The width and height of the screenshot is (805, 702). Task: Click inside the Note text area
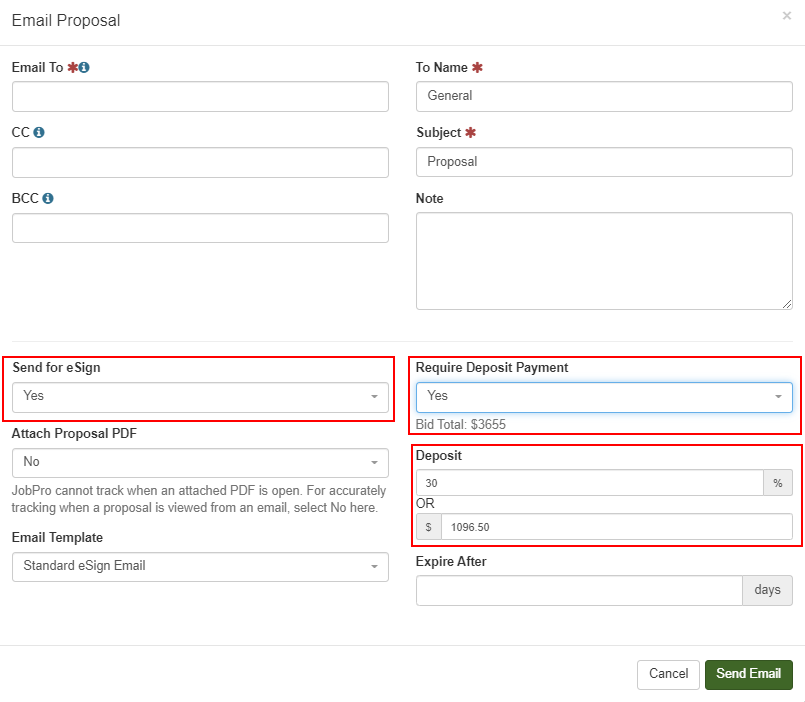[x=604, y=261]
